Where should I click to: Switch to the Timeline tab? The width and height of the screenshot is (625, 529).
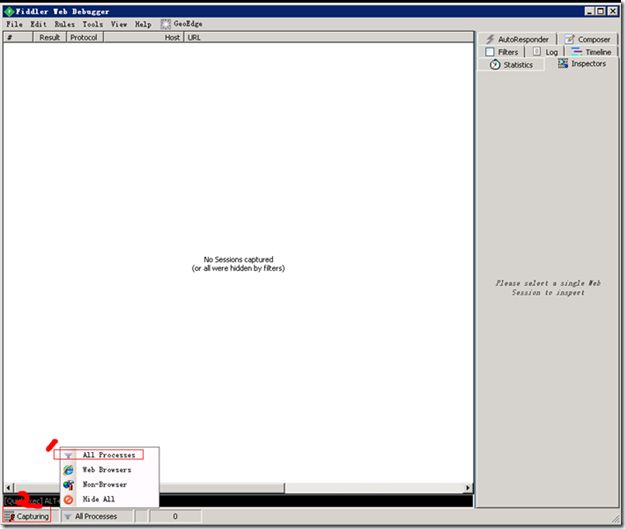(x=592, y=52)
